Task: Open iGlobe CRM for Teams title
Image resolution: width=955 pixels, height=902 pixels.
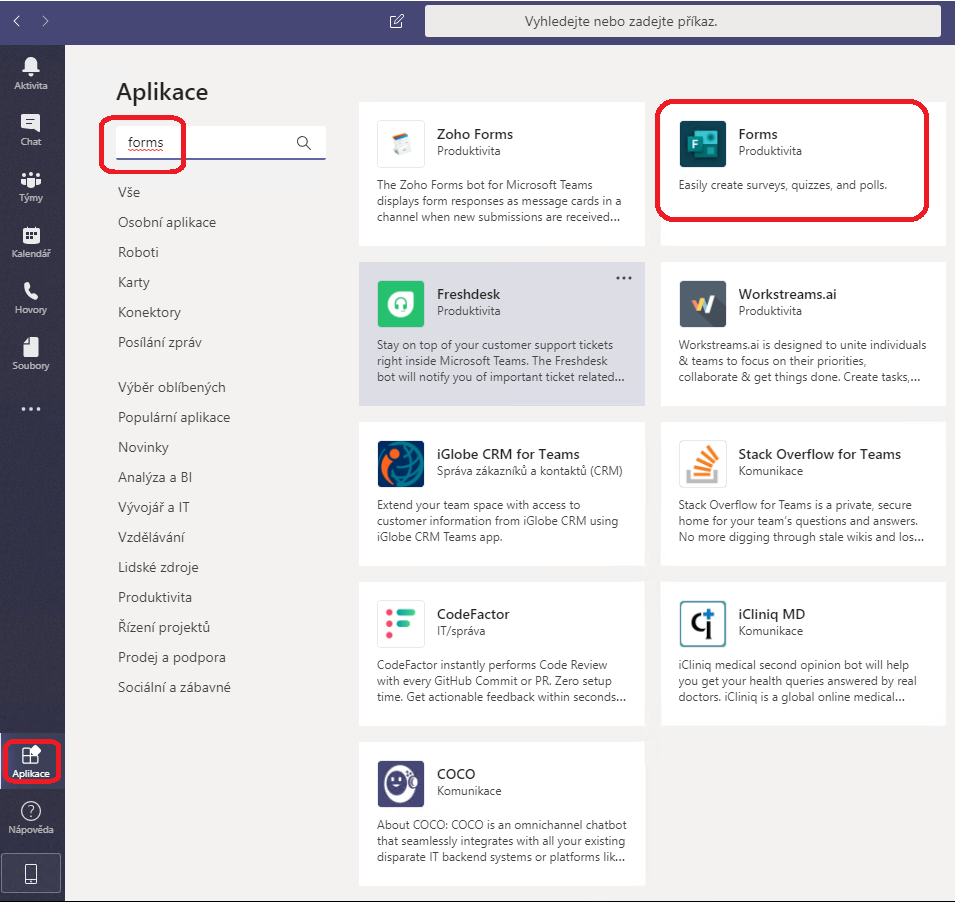Action: [x=508, y=454]
